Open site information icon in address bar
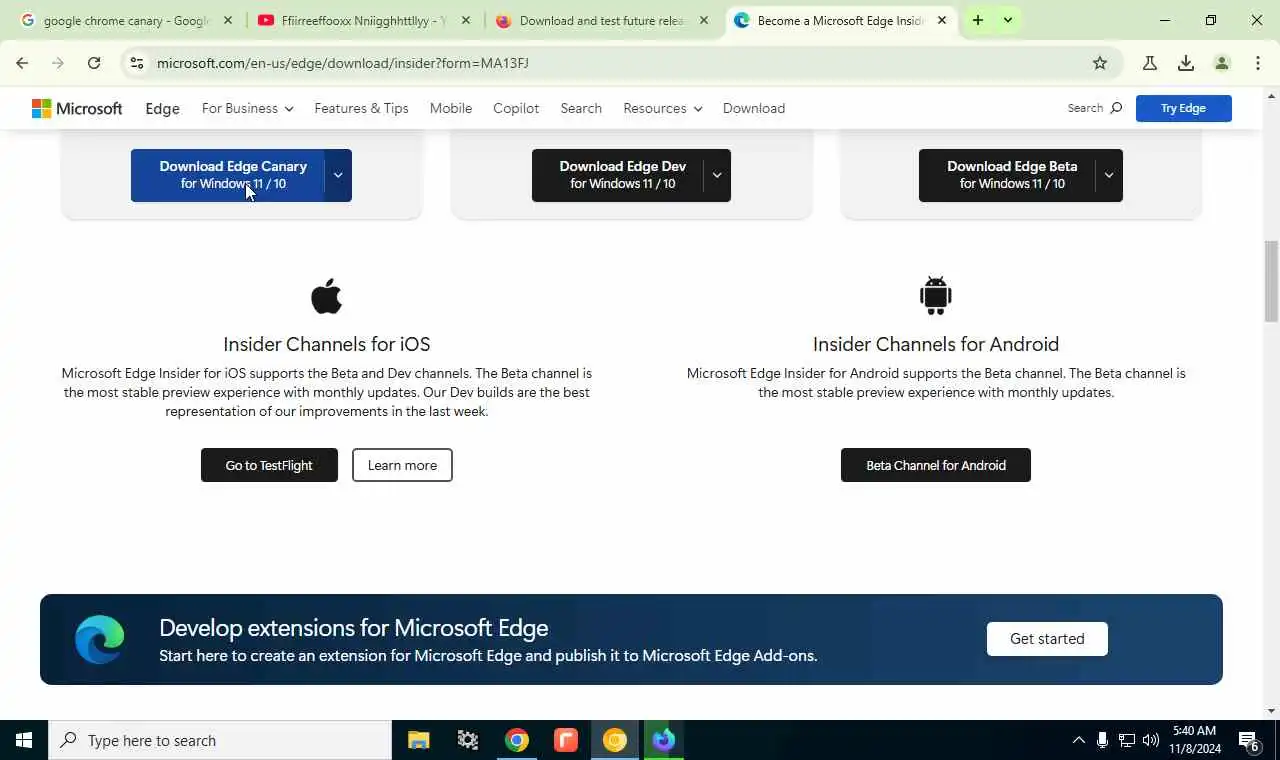1280x760 pixels. coord(137,63)
